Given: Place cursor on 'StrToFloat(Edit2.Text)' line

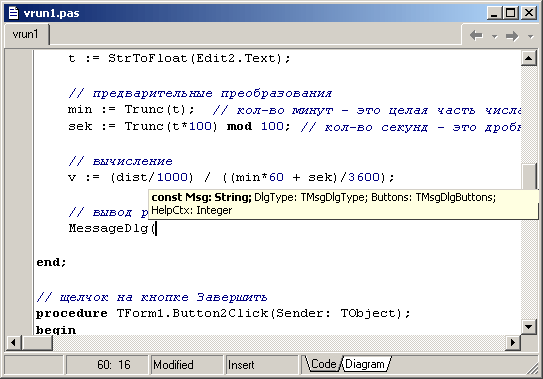Looking at the screenshot, I should 179,58.
